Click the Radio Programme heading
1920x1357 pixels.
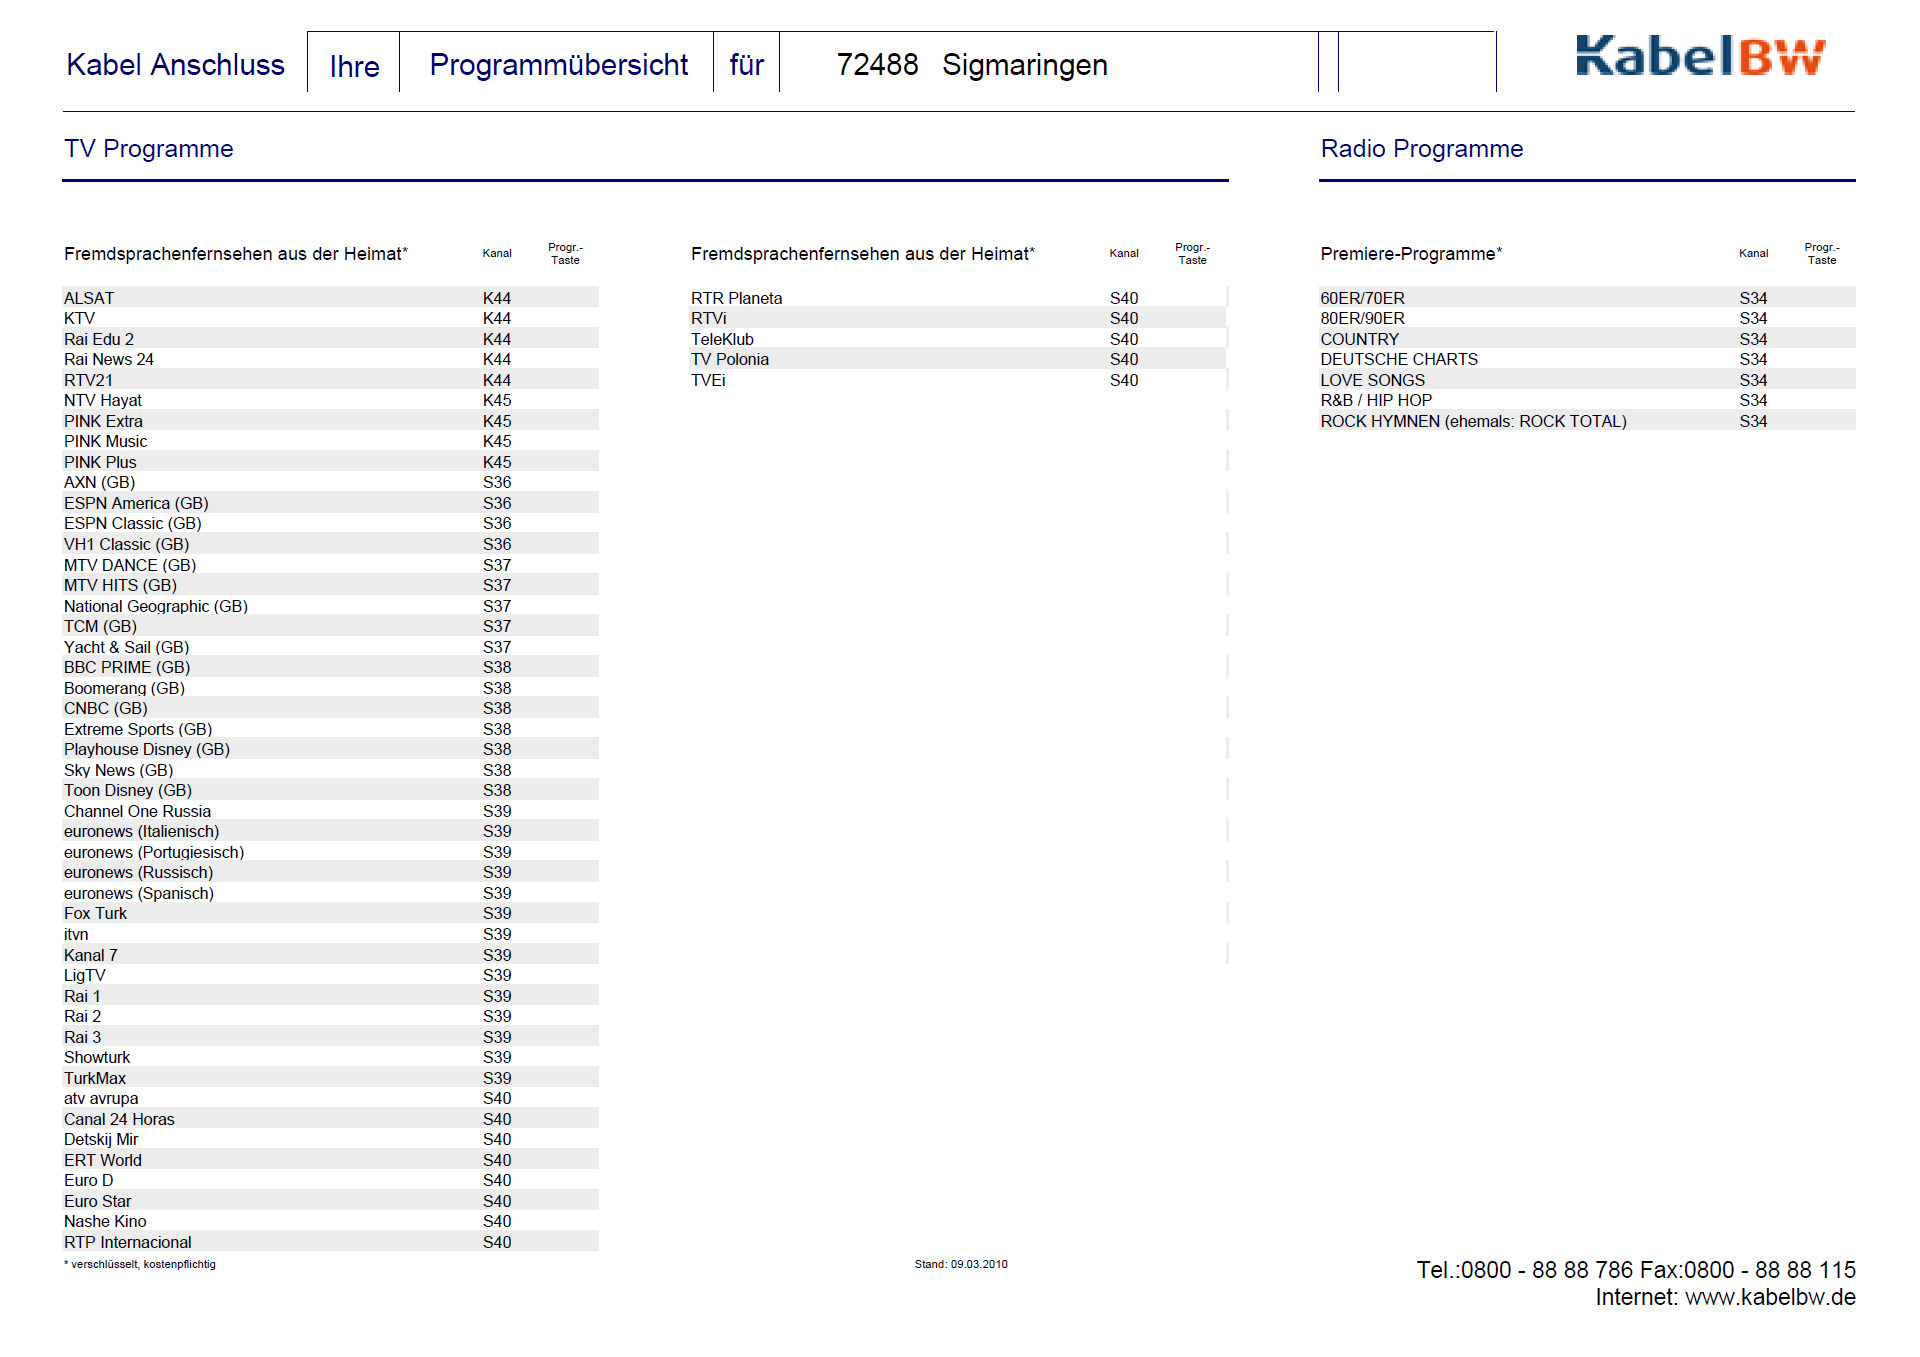point(1421,149)
